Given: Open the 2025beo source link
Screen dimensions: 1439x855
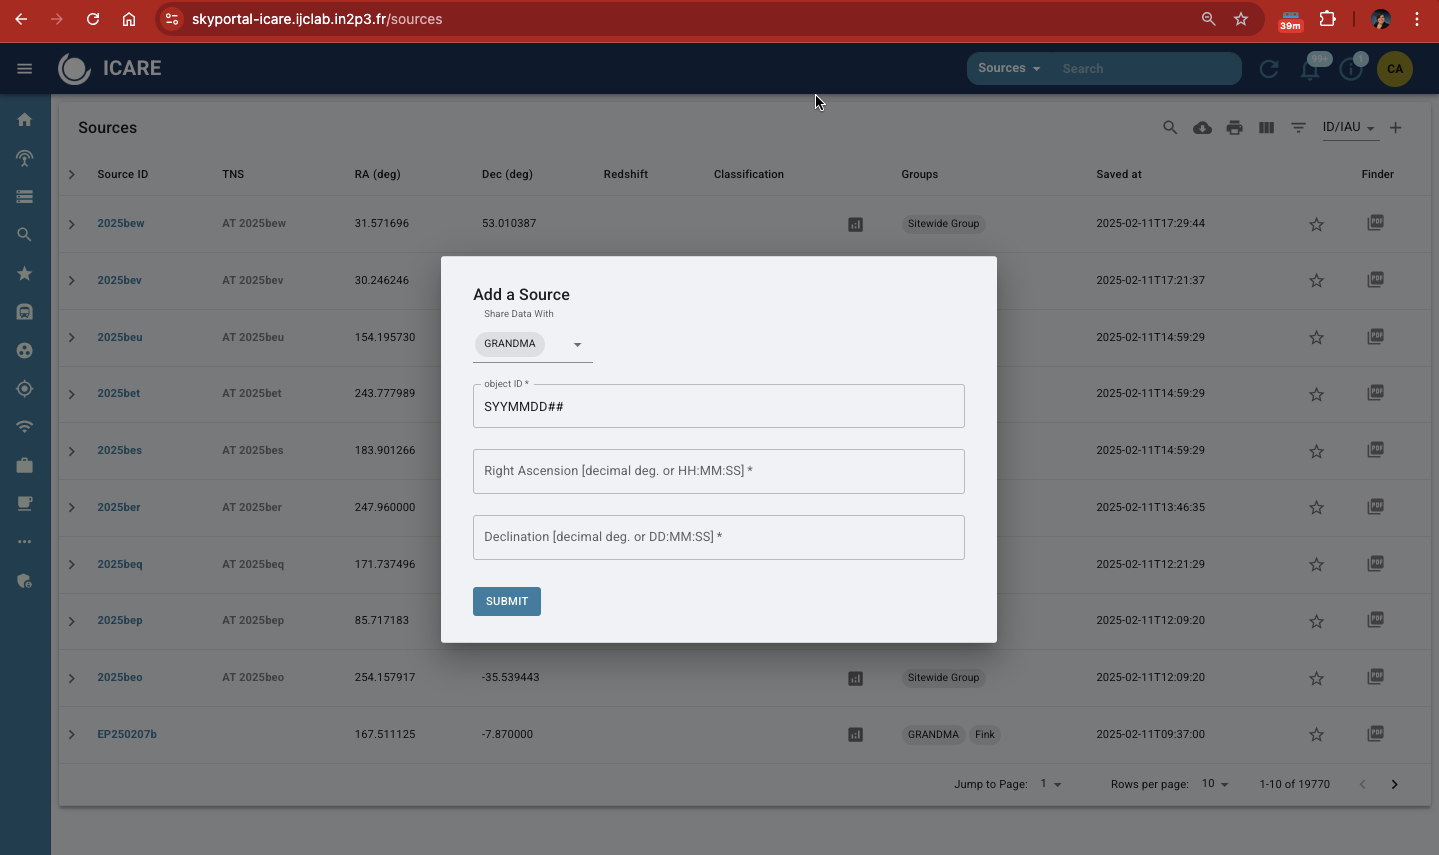Looking at the screenshot, I should (x=120, y=677).
